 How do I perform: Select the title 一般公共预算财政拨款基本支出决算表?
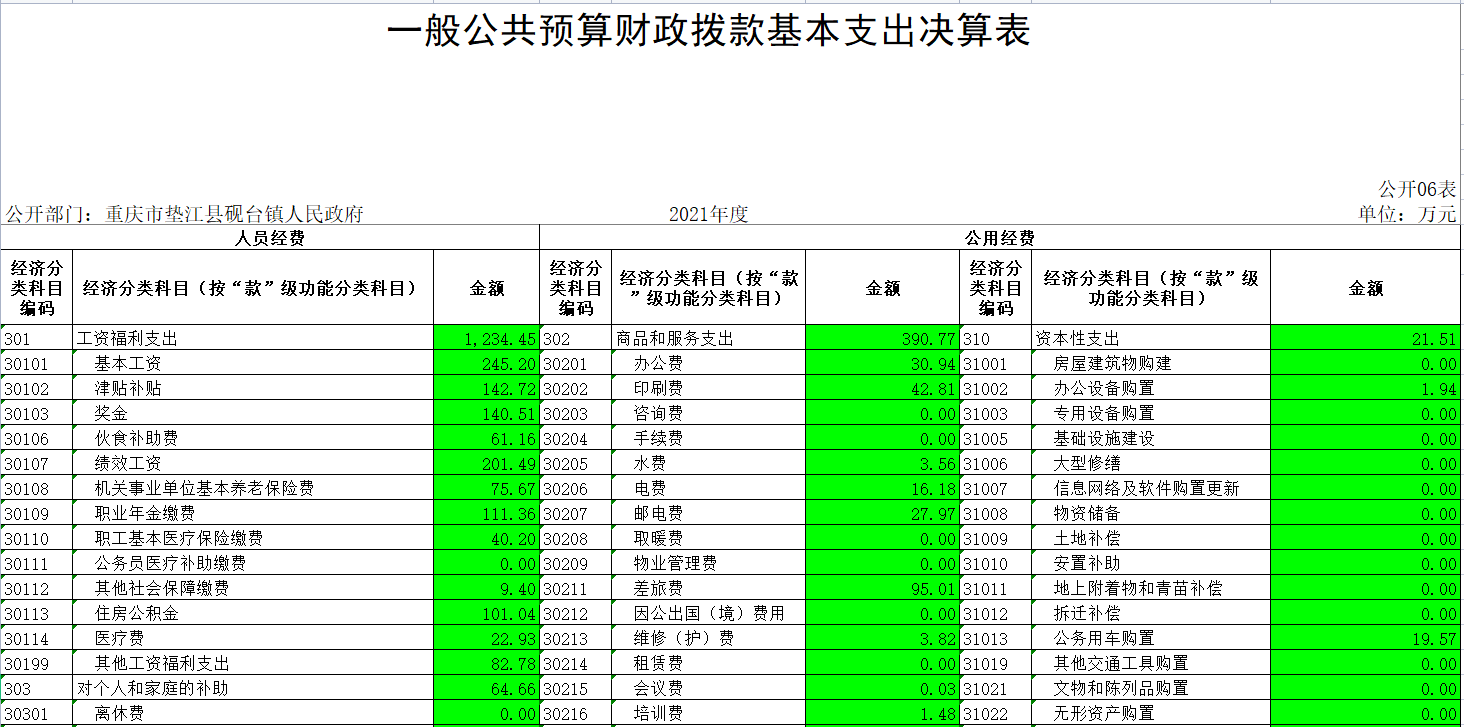tap(709, 32)
